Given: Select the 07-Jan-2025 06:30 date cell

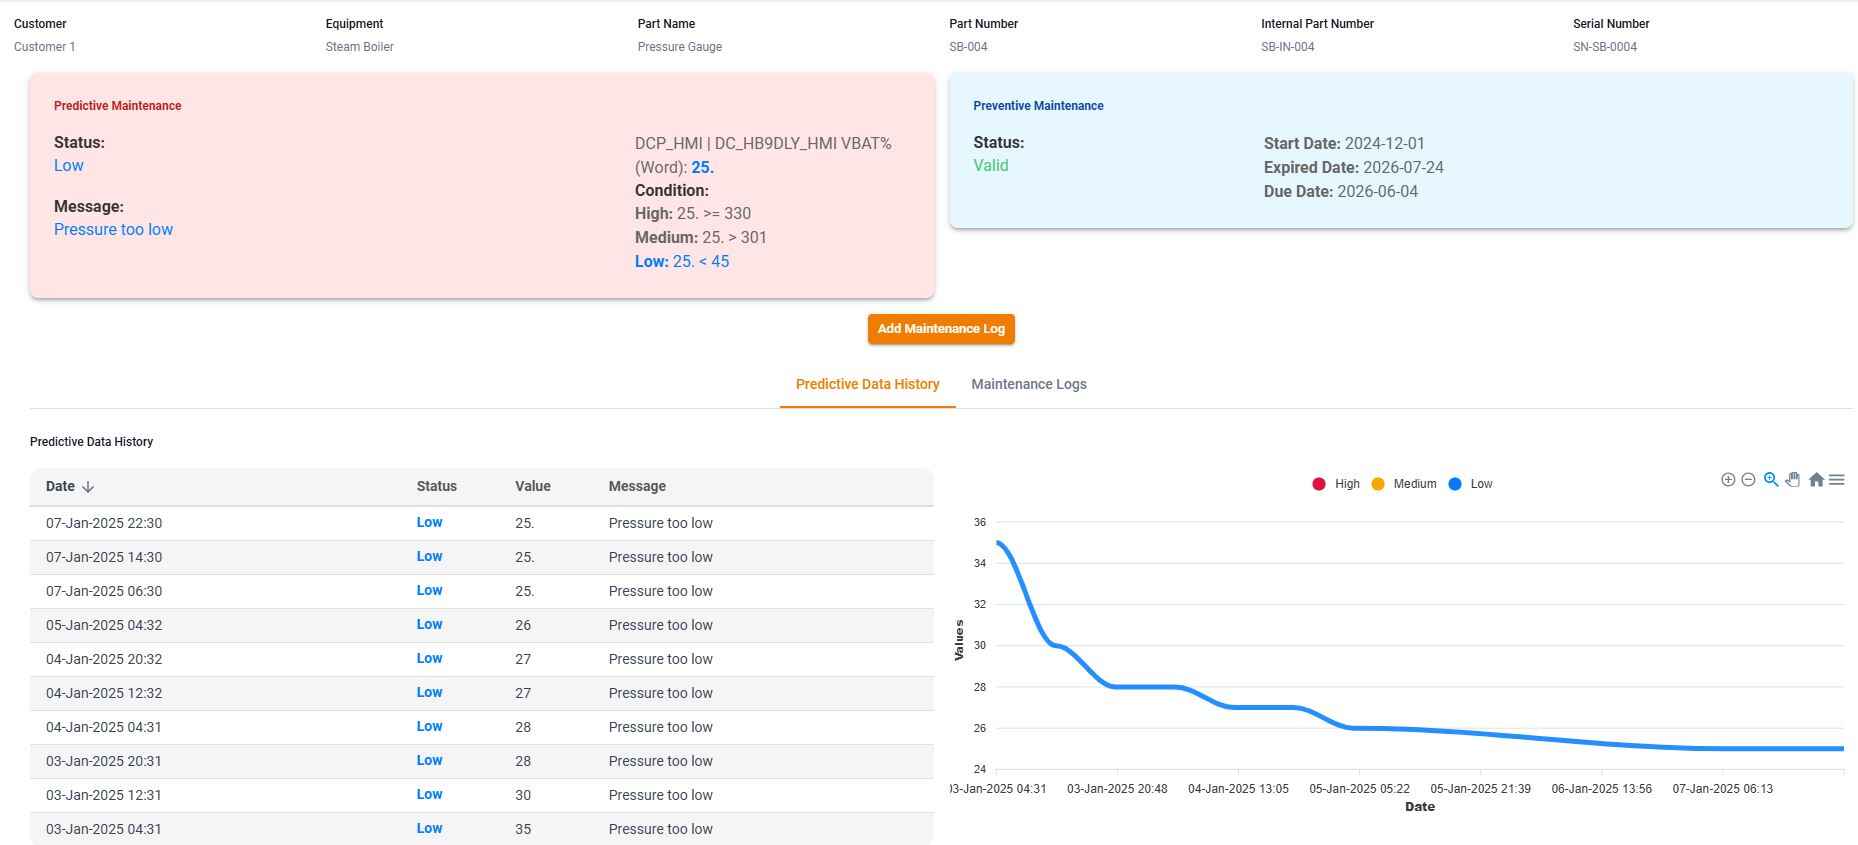Looking at the screenshot, I should (104, 591).
